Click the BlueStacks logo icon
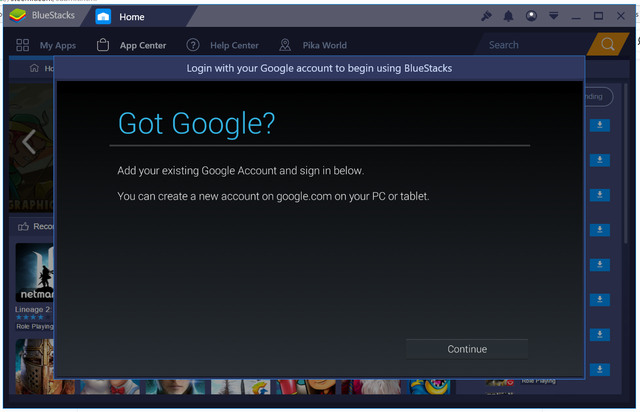The image size is (640, 412). (18, 16)
